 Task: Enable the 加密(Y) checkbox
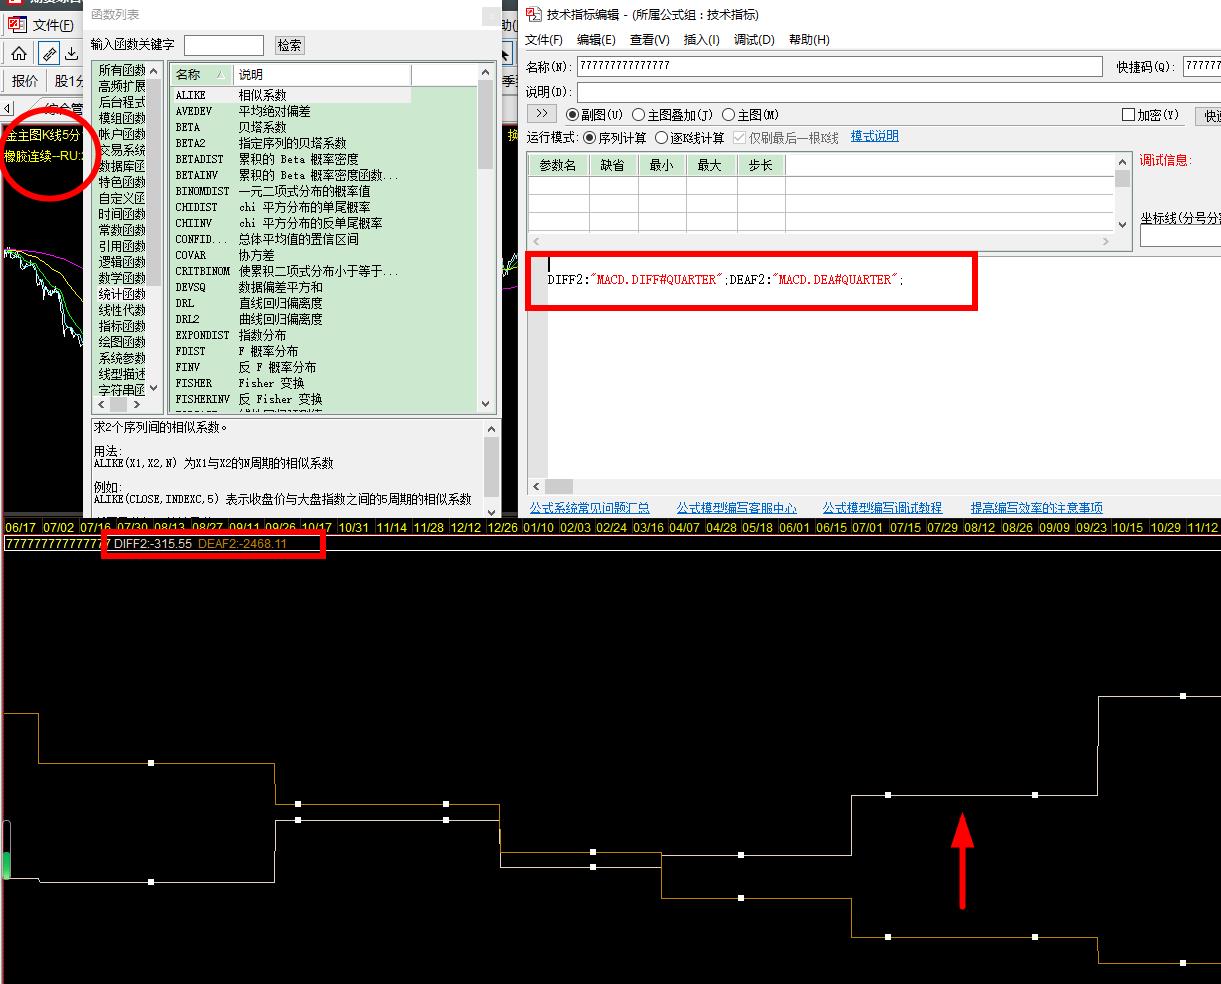tap(1128, 115)
